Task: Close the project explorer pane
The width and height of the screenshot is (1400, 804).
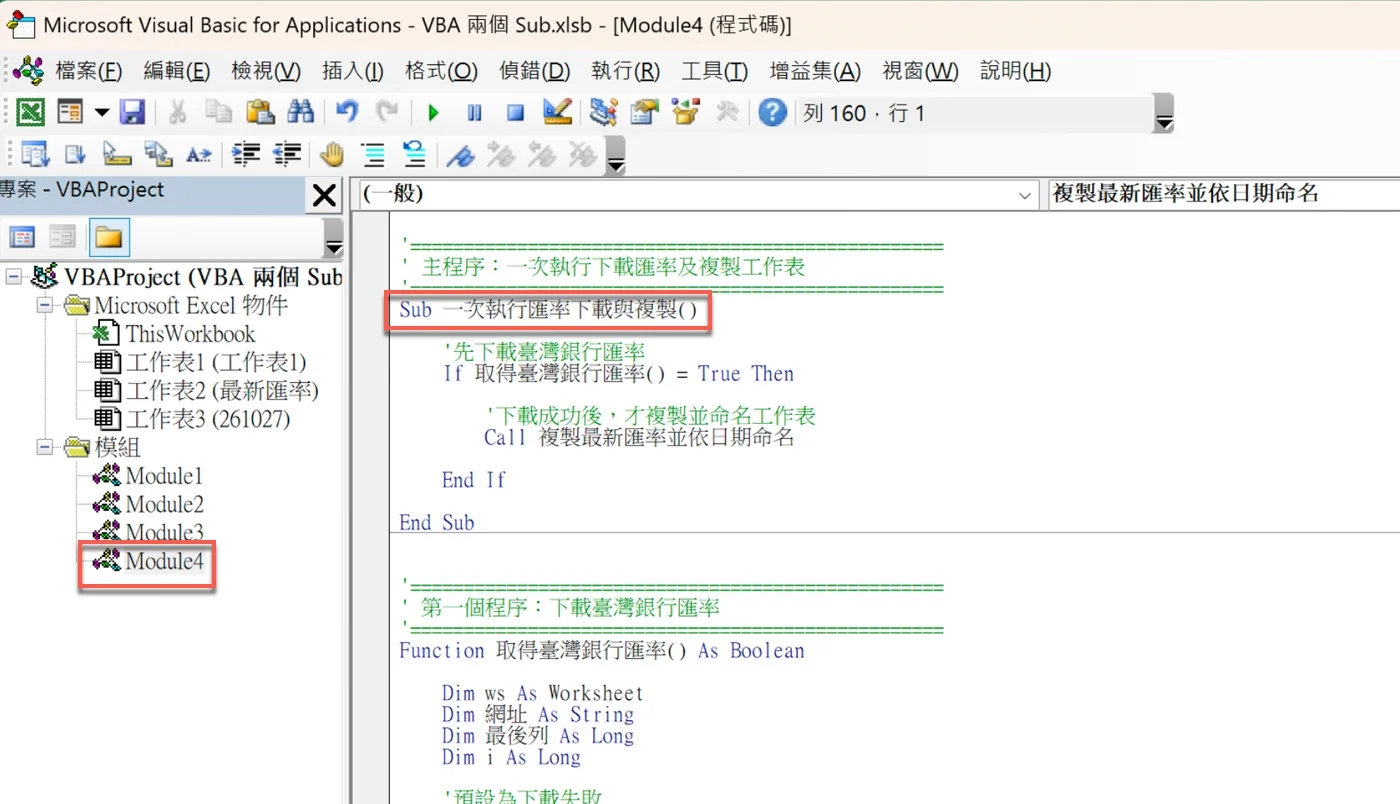Action: coord(324,195)
